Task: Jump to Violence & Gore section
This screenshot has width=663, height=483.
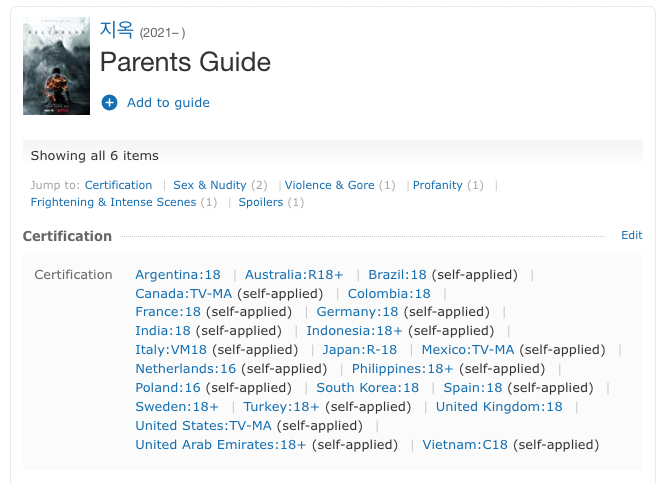Action: tap(329, 185)
